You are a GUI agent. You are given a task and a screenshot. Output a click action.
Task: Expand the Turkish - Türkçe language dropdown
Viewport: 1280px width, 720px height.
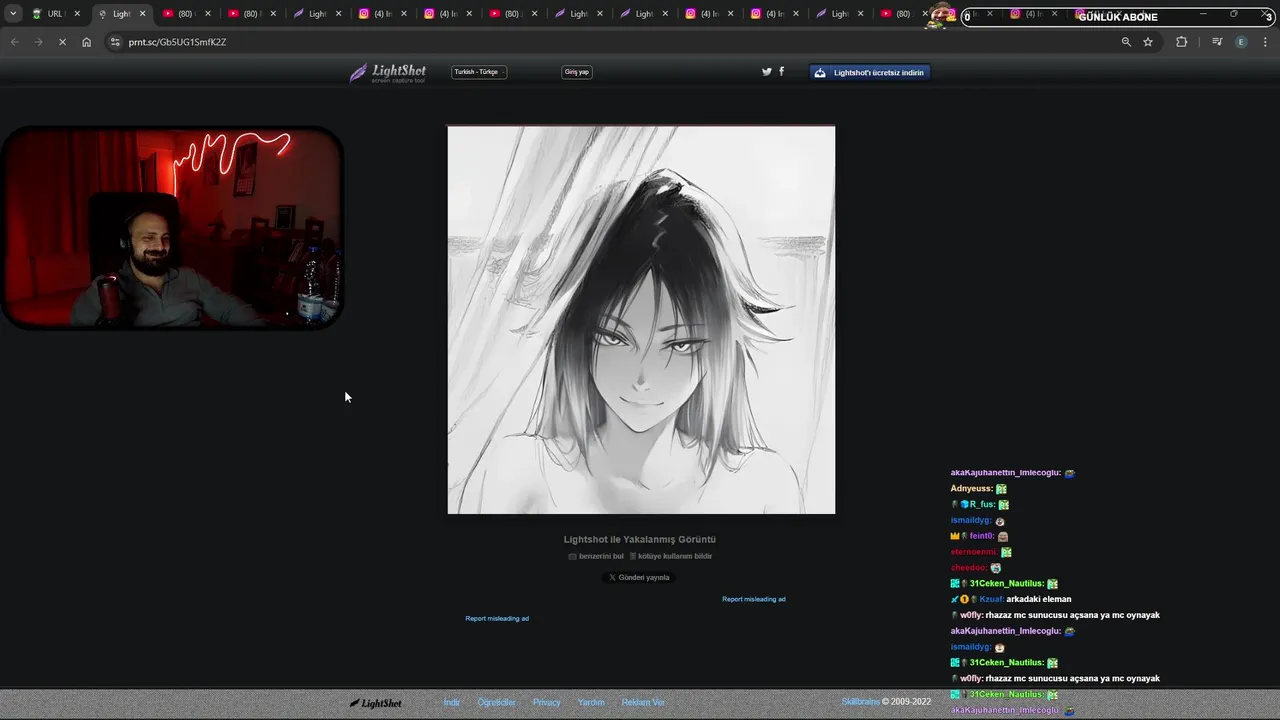[x=479, y=72]
